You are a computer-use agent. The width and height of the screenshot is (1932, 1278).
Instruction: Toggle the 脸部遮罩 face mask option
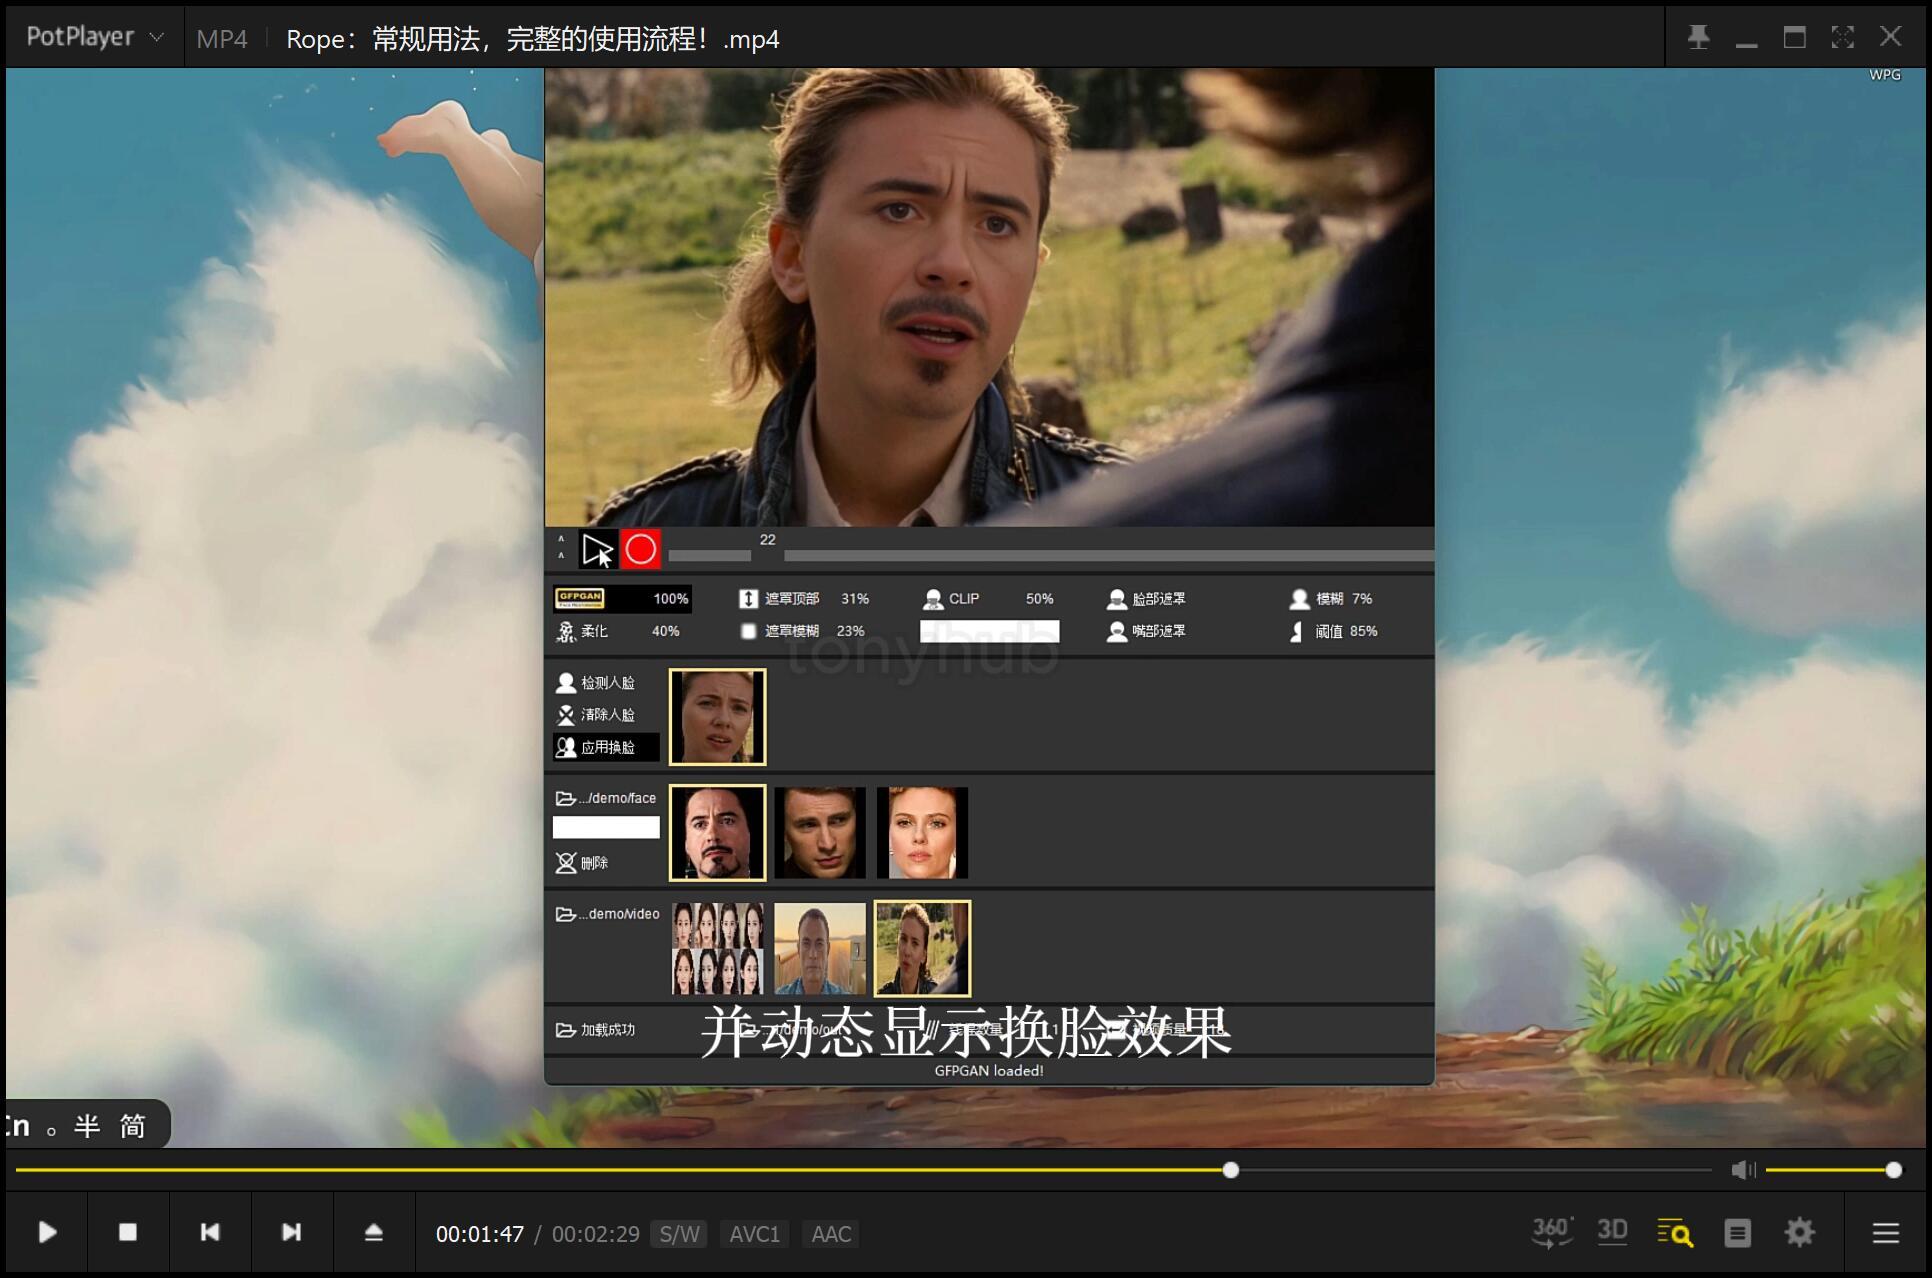(x=1146, y=598)
